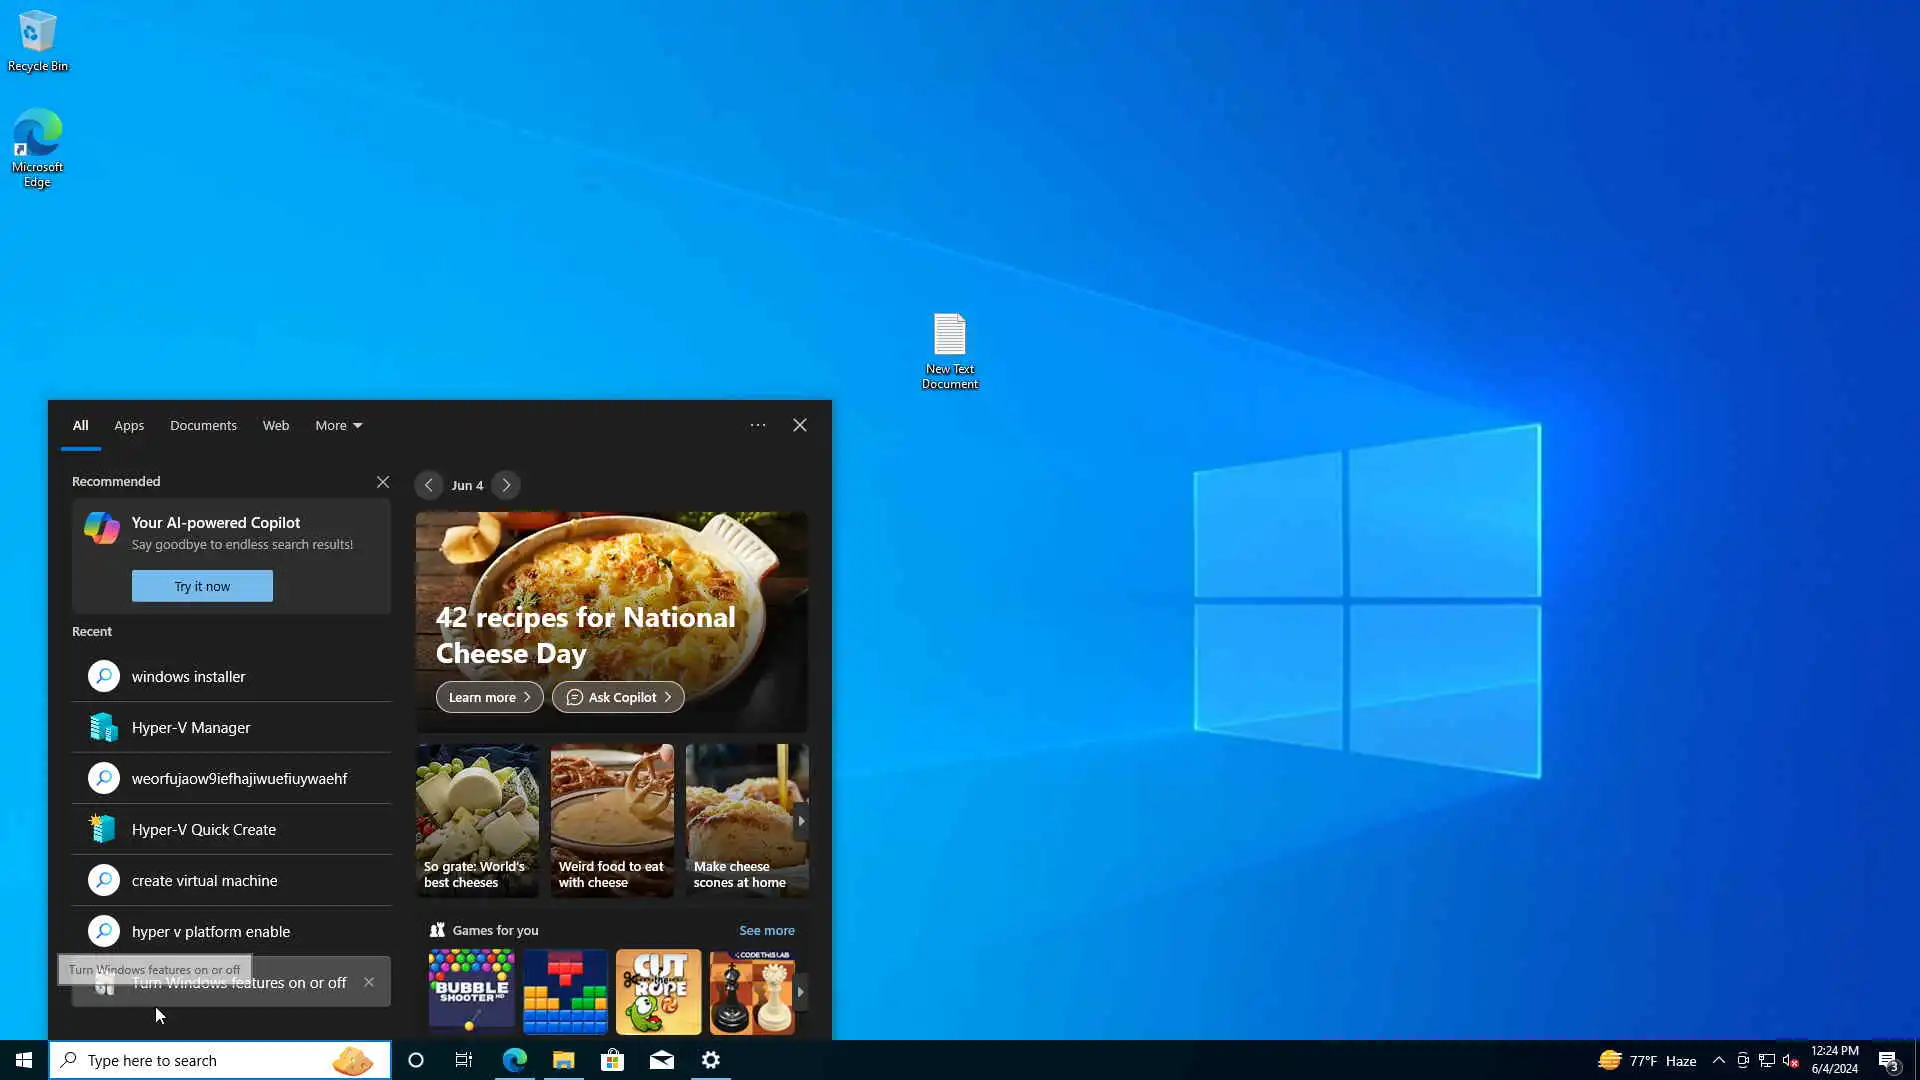Switch to the Documents search tab
The height and width of the screenshot is (1080, 1920).
(x=203, y=425)
